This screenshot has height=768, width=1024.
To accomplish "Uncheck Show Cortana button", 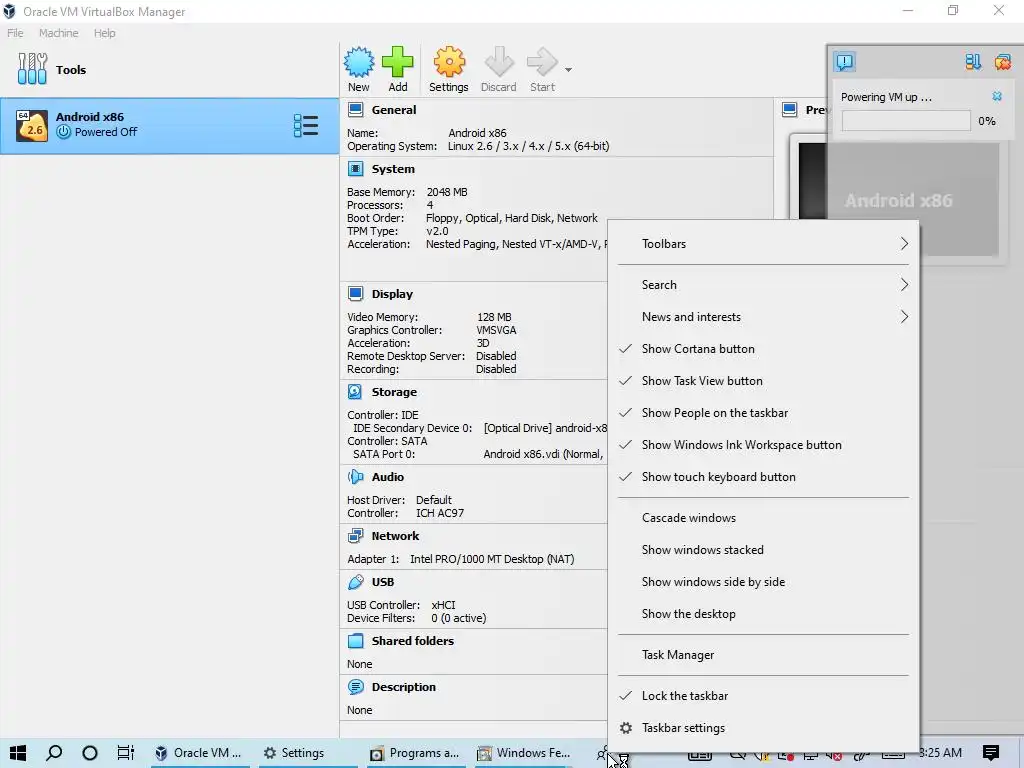I will (763, 349).
